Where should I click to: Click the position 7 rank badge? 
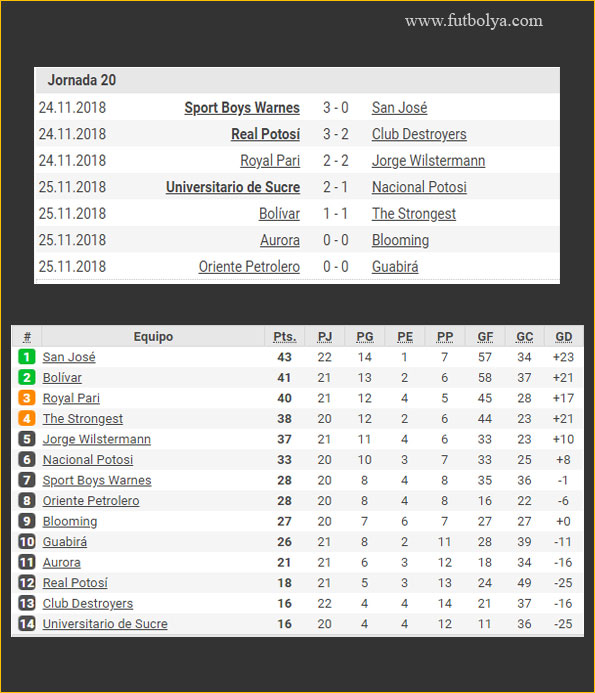click(x=27, y=480)
